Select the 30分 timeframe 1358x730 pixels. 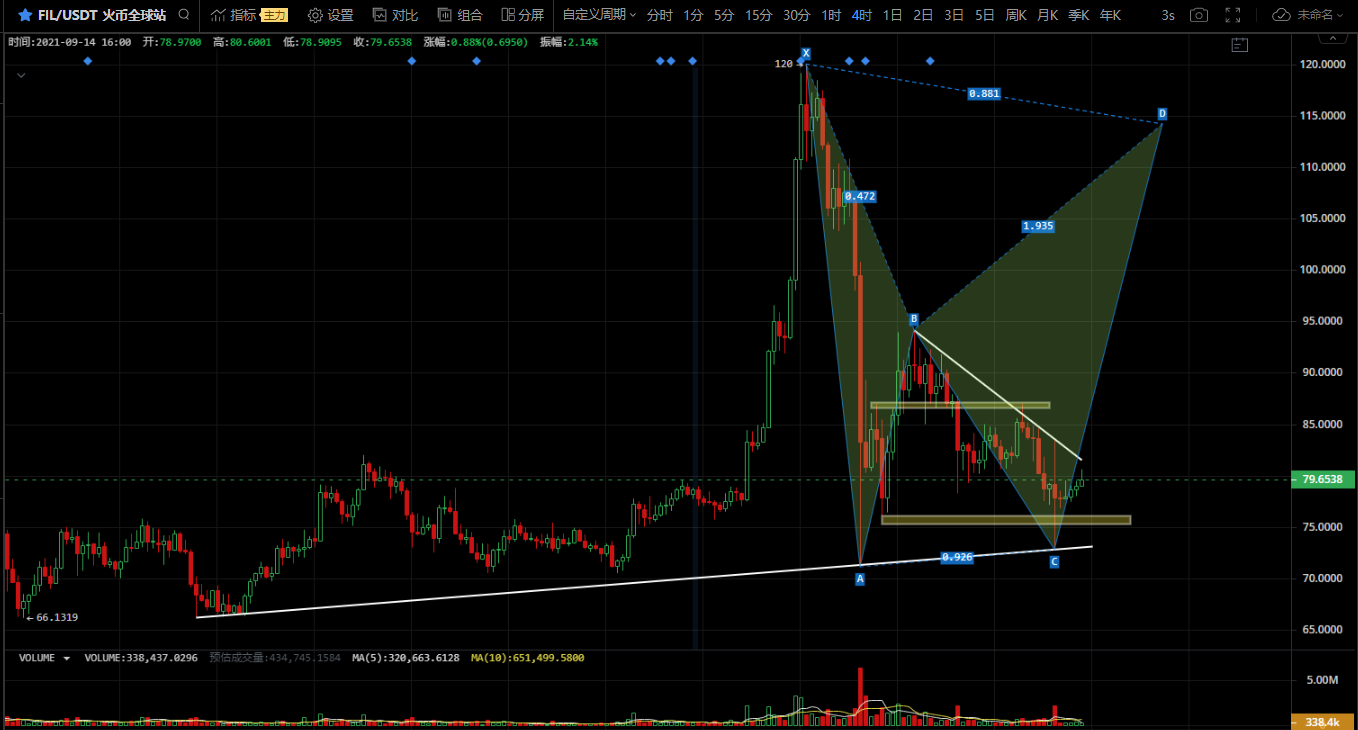click(796, 15)
